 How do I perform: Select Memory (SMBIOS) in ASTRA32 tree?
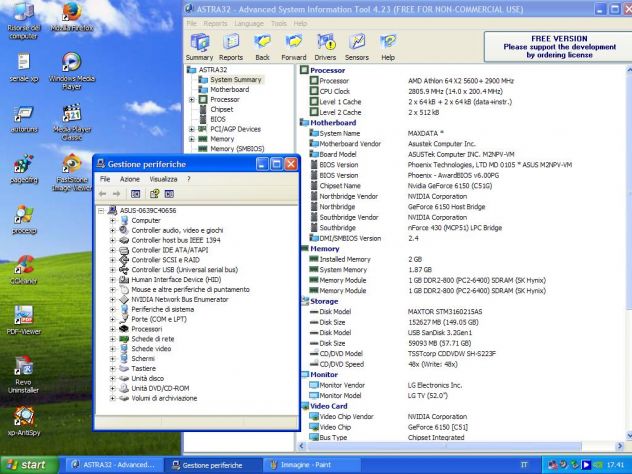coord(237,149)
